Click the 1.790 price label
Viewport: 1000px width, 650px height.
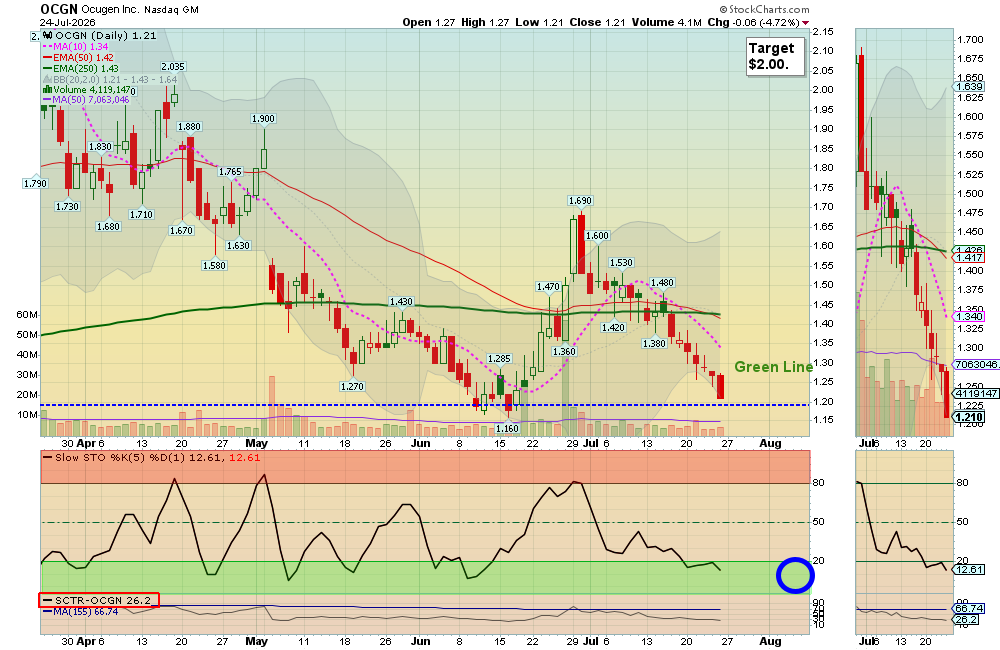35,184
